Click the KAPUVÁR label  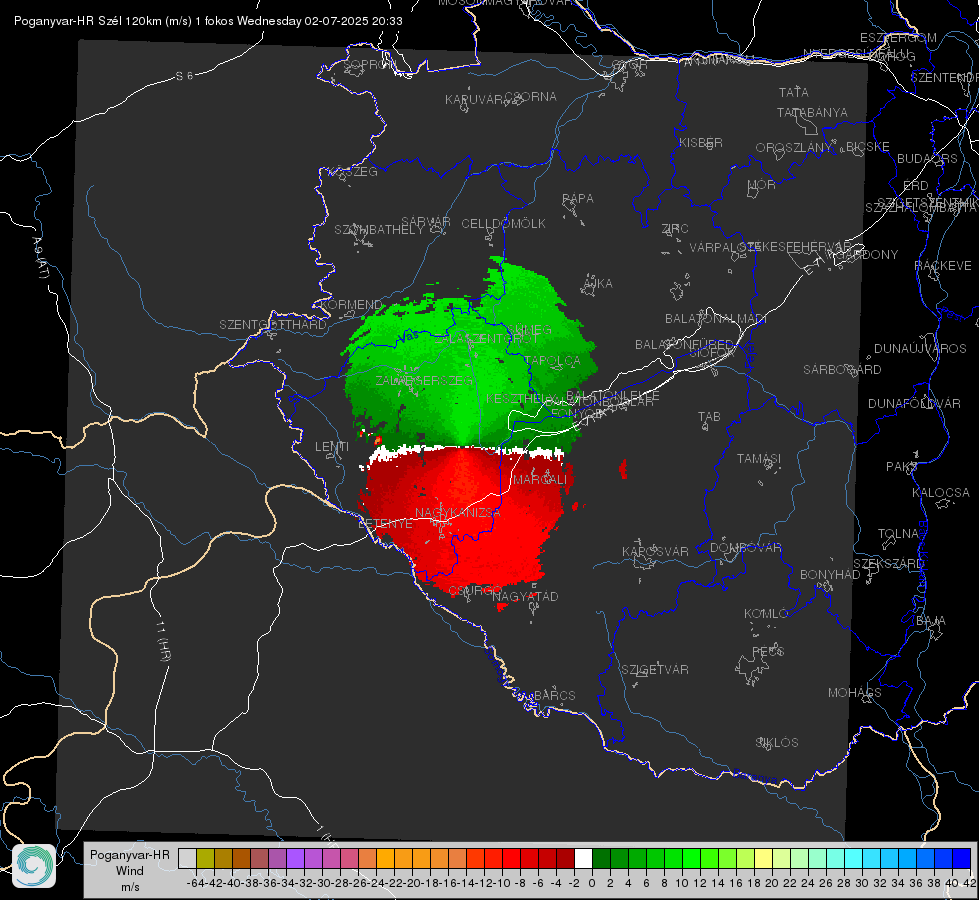click(x=475, y=100)
